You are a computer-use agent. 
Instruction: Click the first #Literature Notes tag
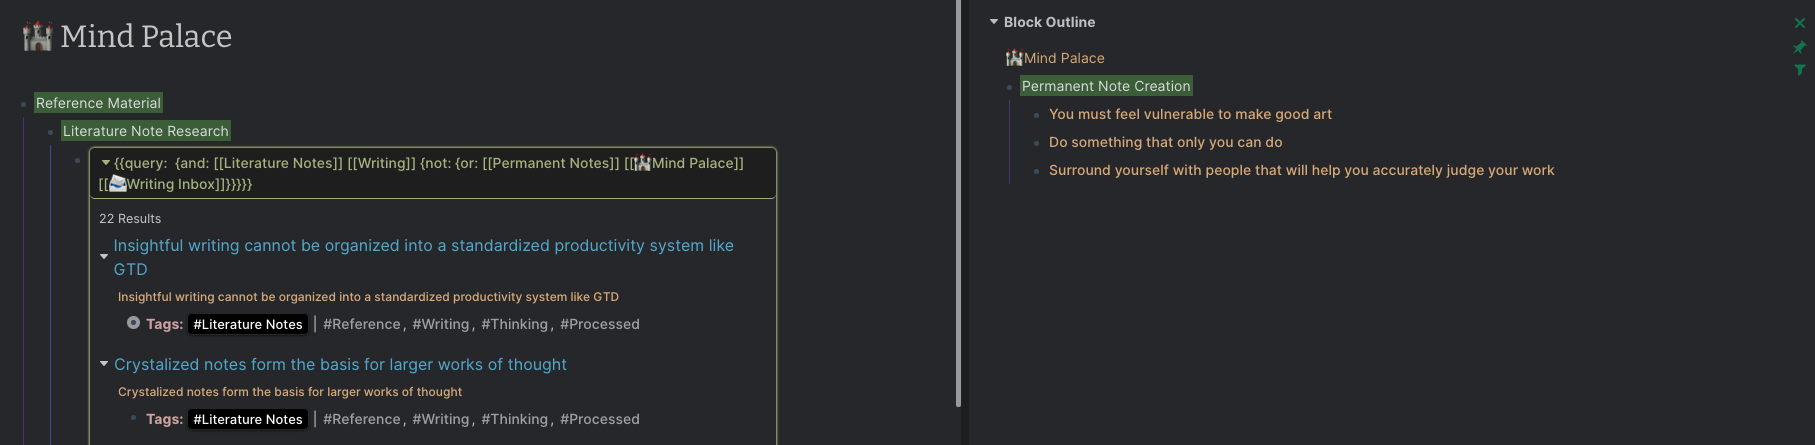[x=248, y=324]
